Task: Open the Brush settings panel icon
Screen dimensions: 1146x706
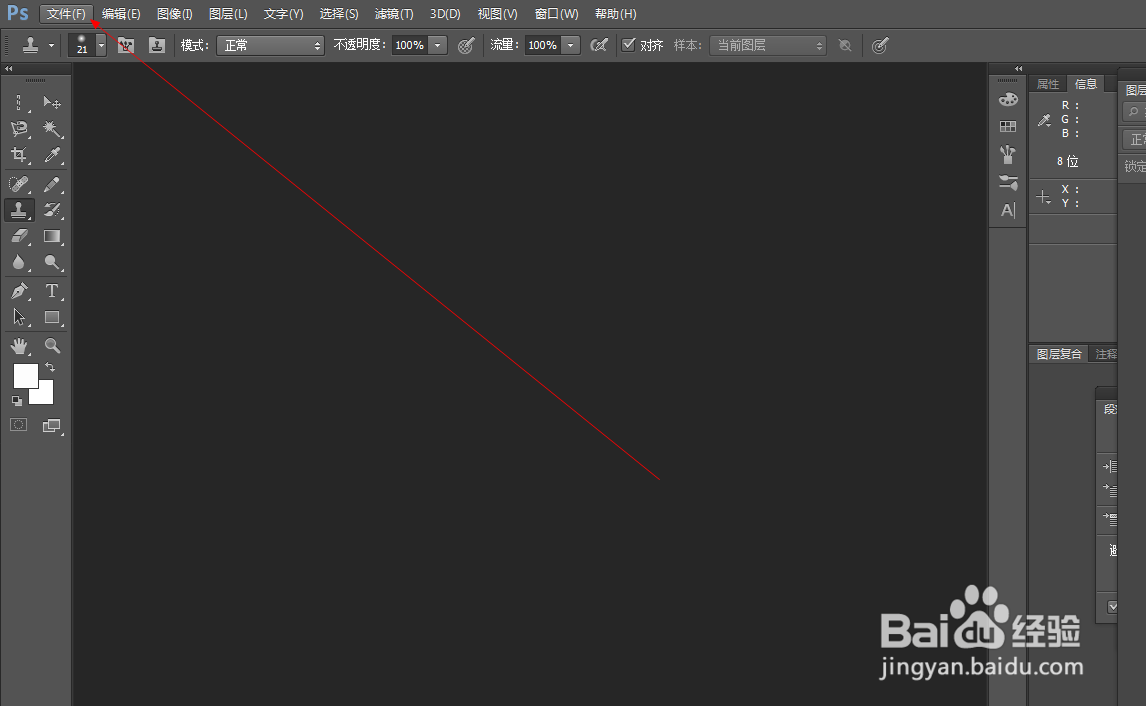Action: pyautogui.click(x=1008, y=182)
